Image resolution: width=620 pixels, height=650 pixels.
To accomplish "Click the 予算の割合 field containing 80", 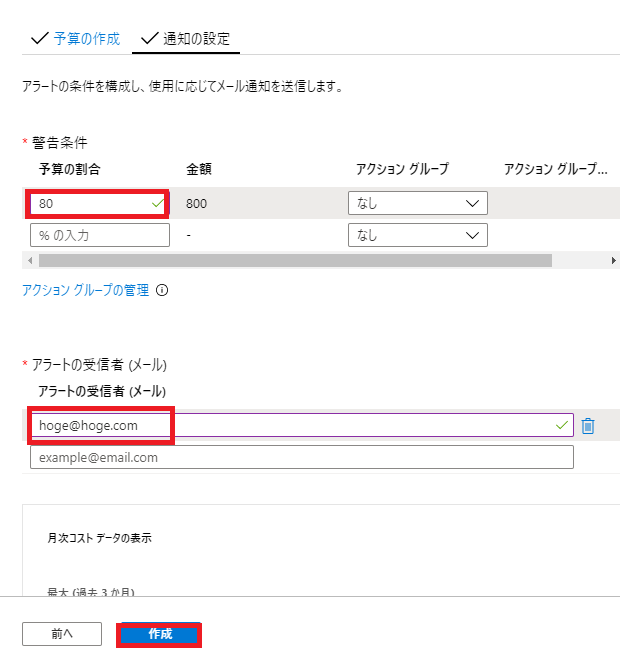I will pos(99,204).
